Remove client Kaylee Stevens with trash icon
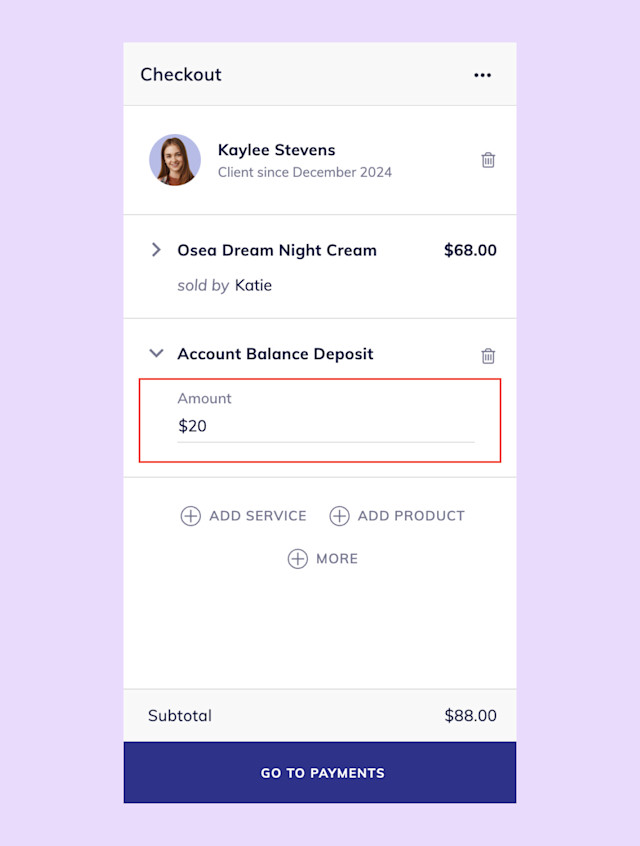The height and width of the screenshot is (846, 640). tap(488, 160)
